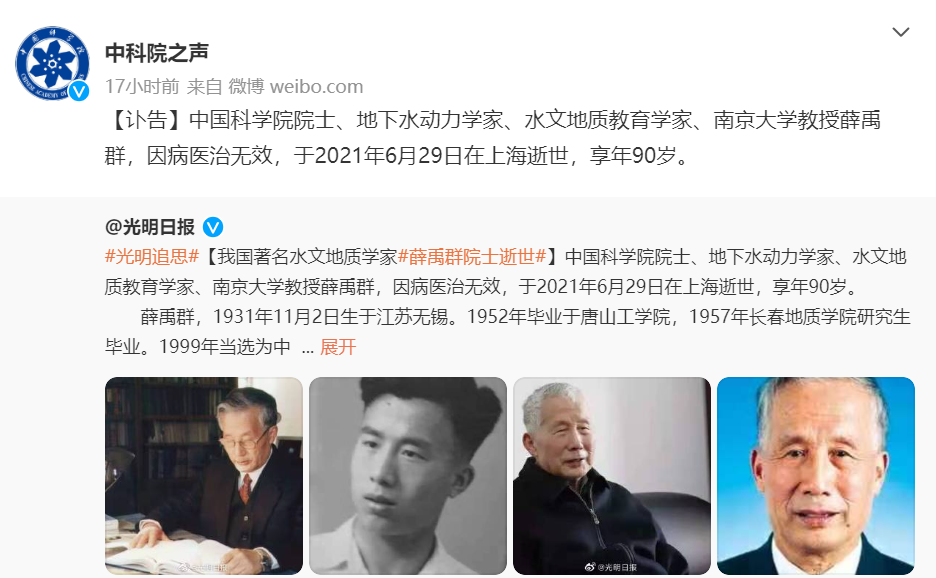Click verified badge next to 光明日报
Screen dimensions: 936x578
pos(213,227)
